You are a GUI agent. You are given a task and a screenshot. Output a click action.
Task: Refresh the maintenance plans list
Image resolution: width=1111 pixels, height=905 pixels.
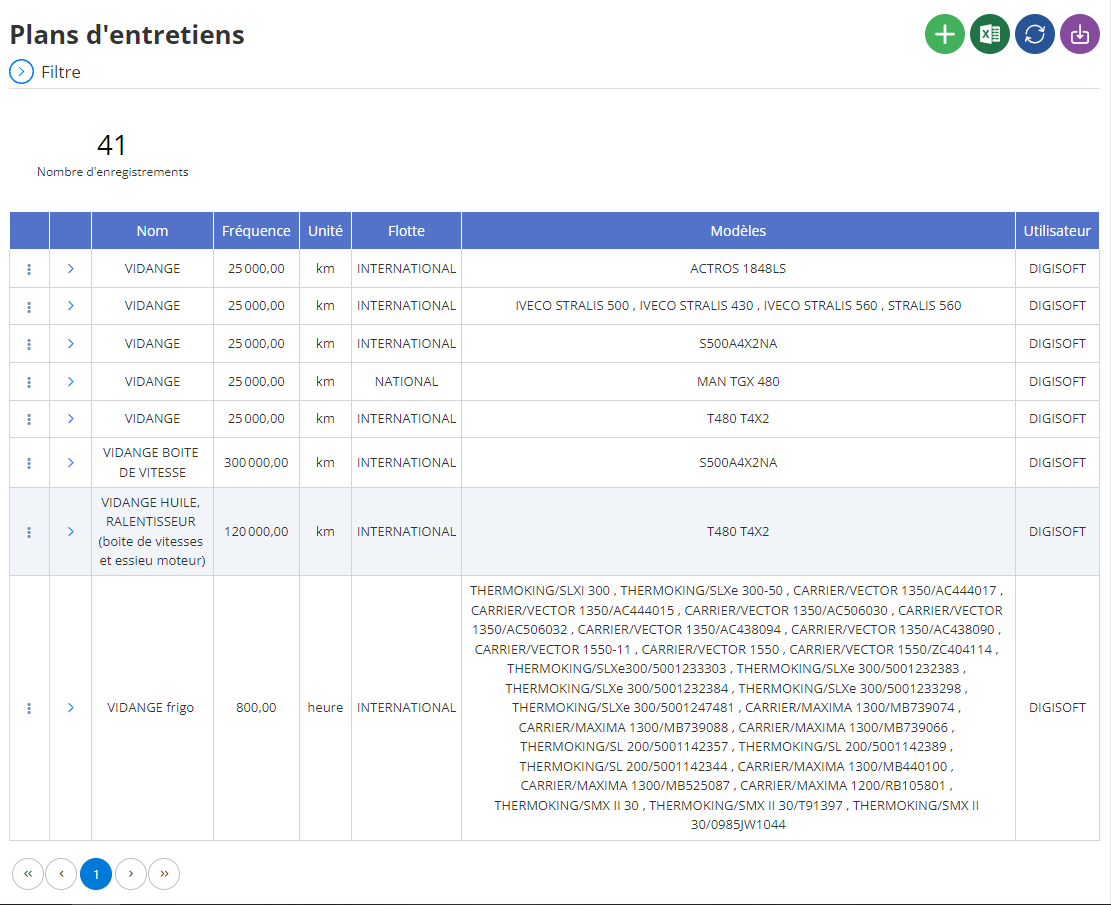(1034, 34)
